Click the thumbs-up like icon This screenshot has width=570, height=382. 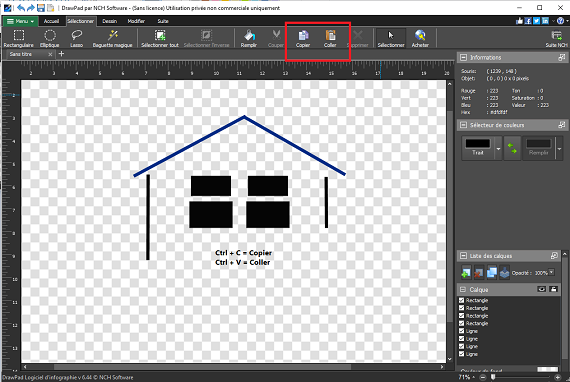(519, 21)
